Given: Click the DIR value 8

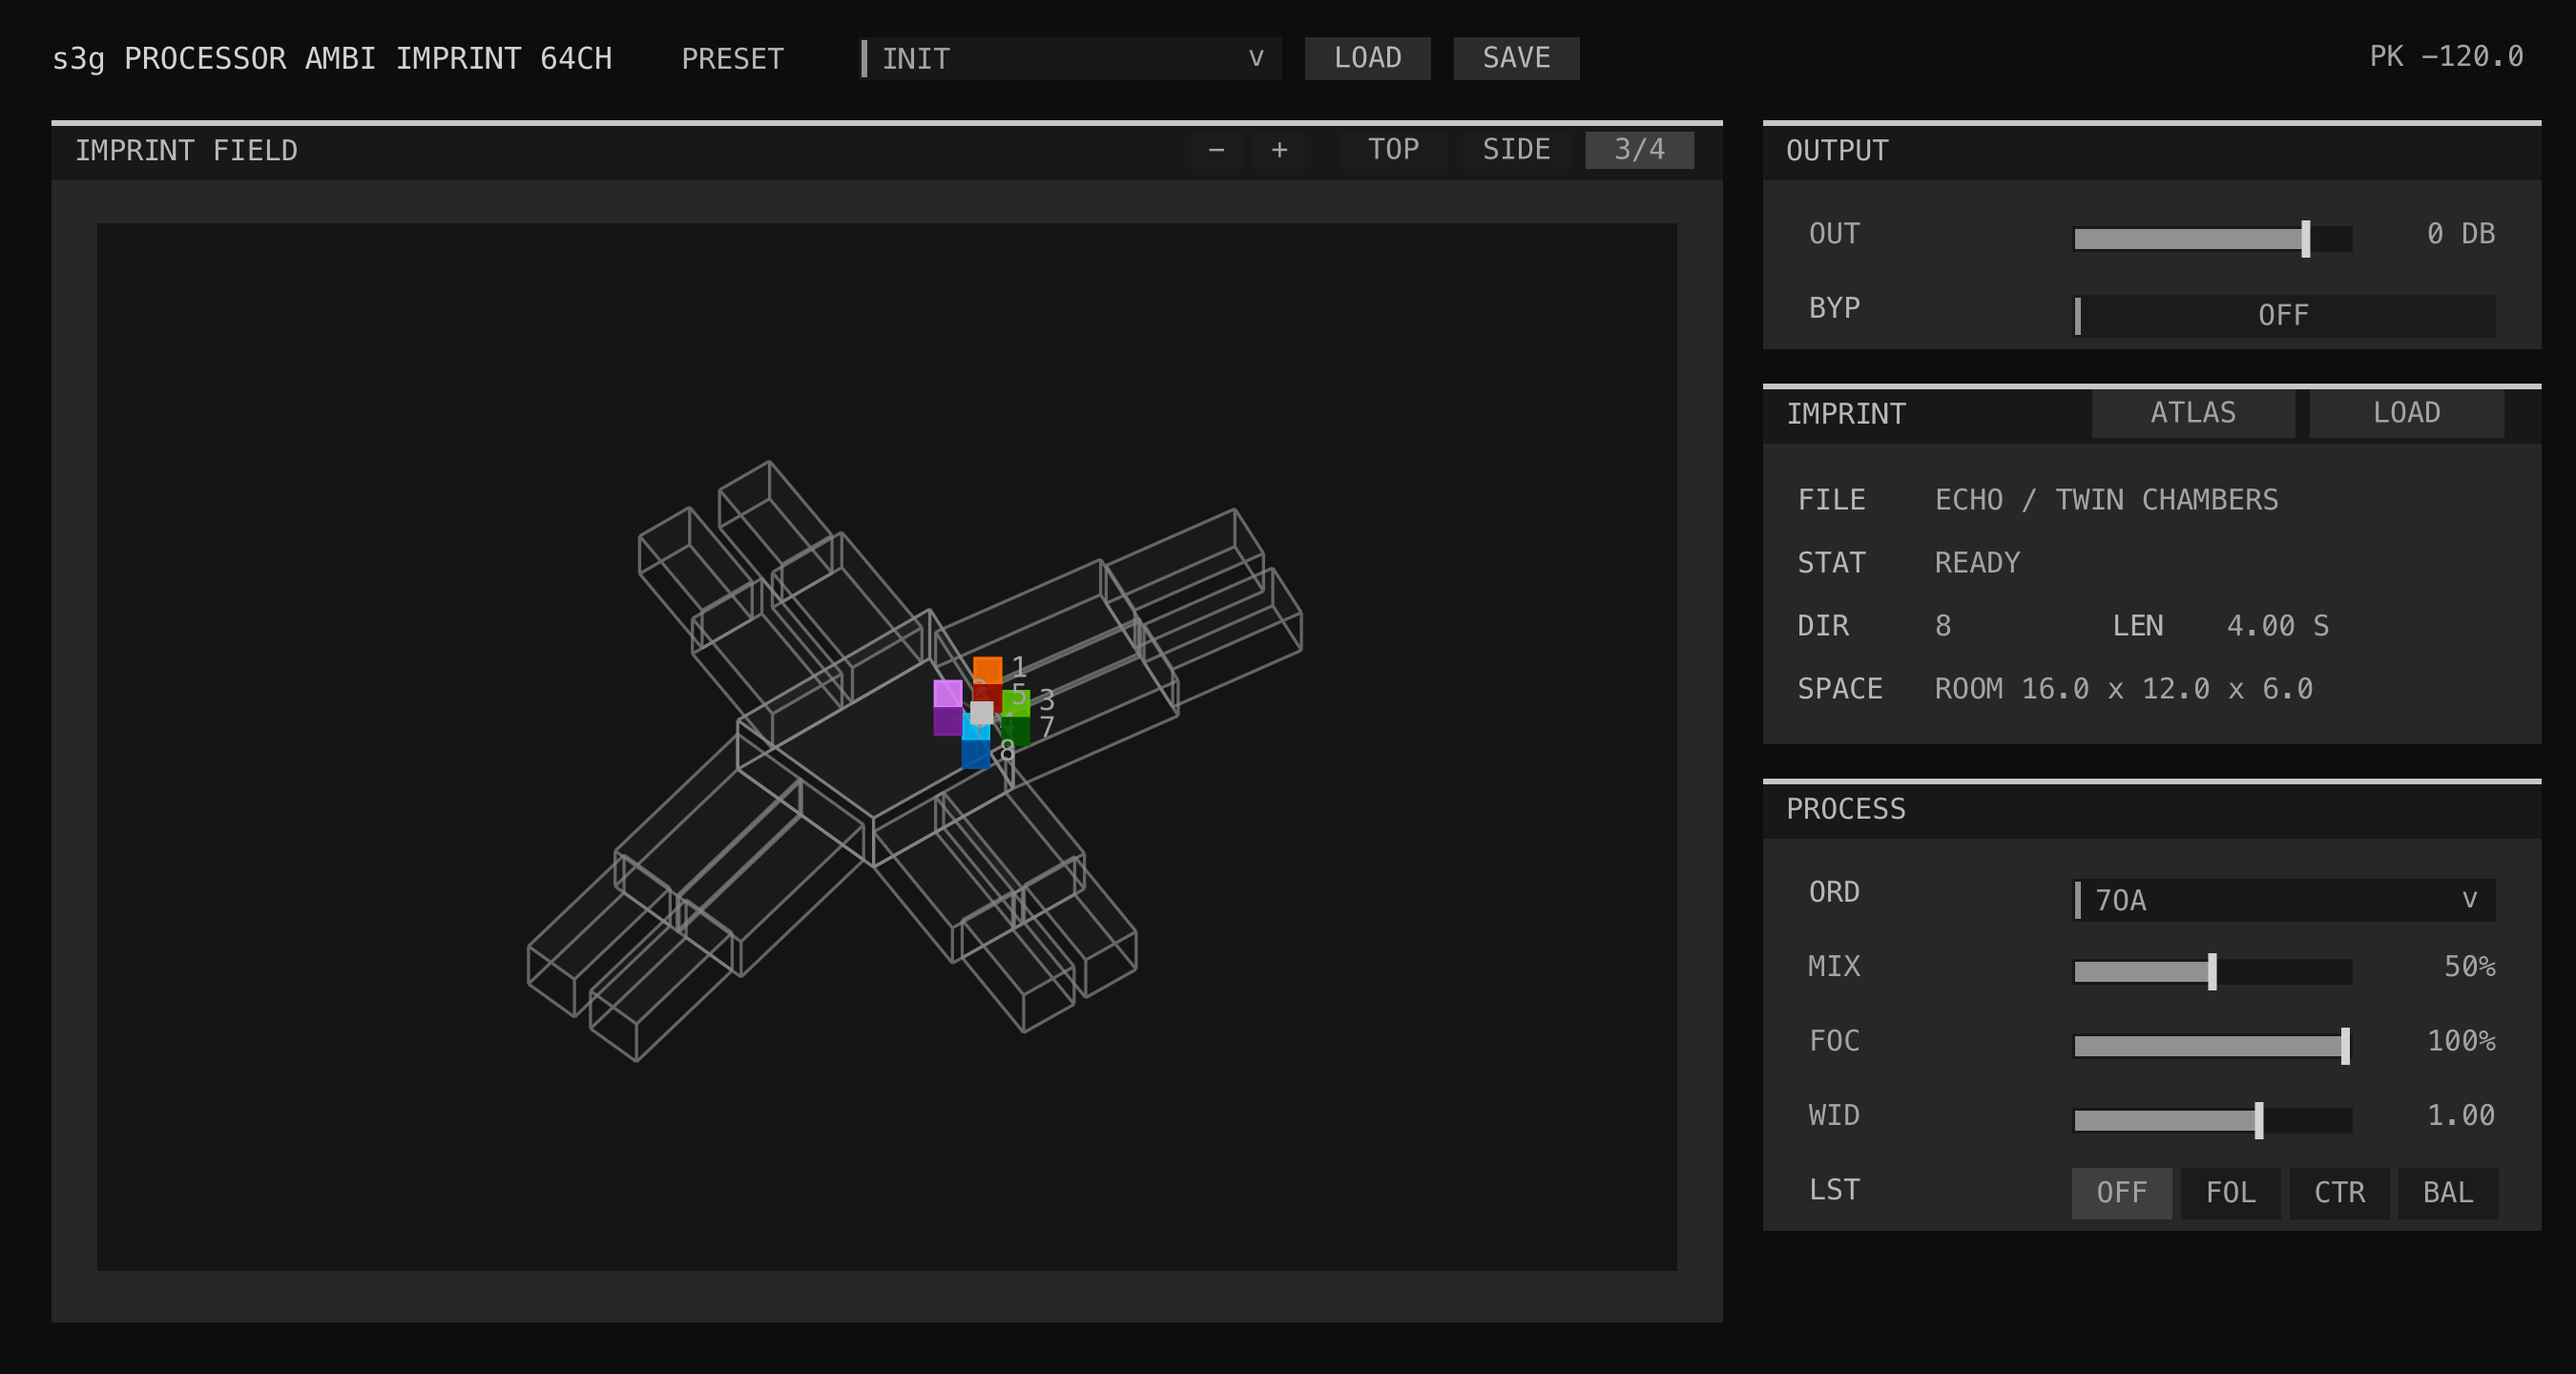Looking at the screenshot, I should click(1942, 626).
